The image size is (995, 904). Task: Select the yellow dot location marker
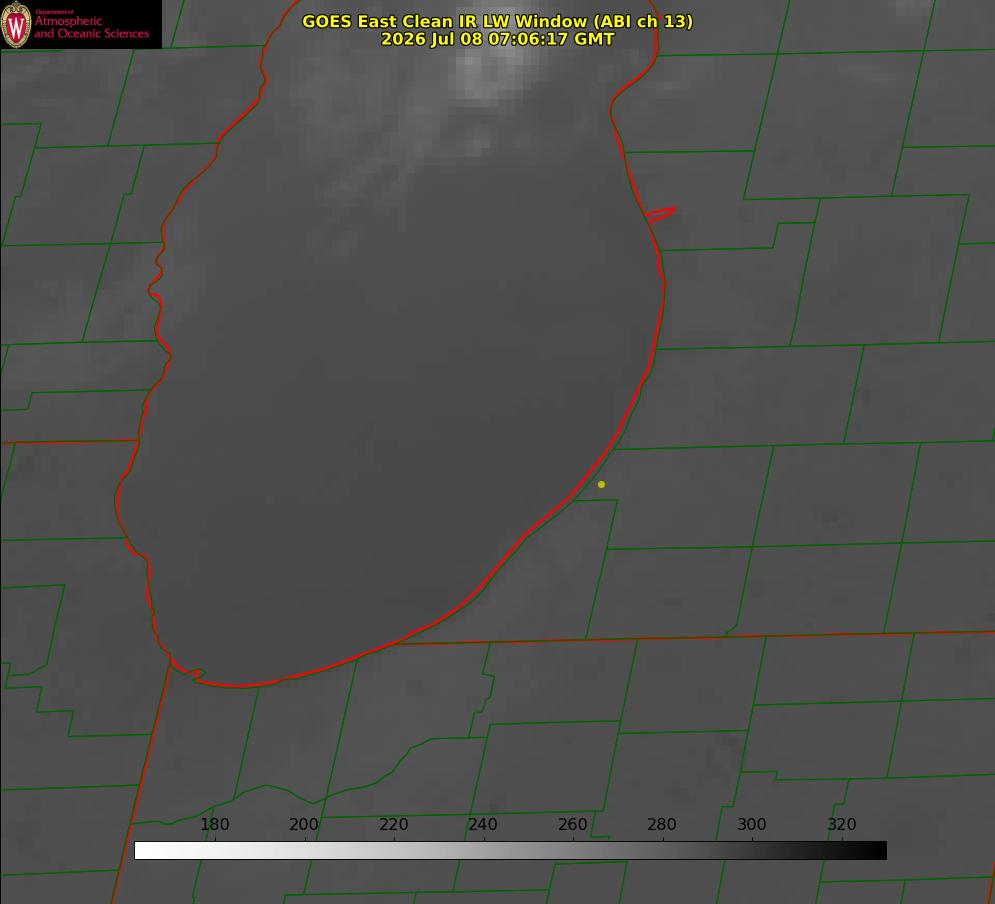(601, 484)
